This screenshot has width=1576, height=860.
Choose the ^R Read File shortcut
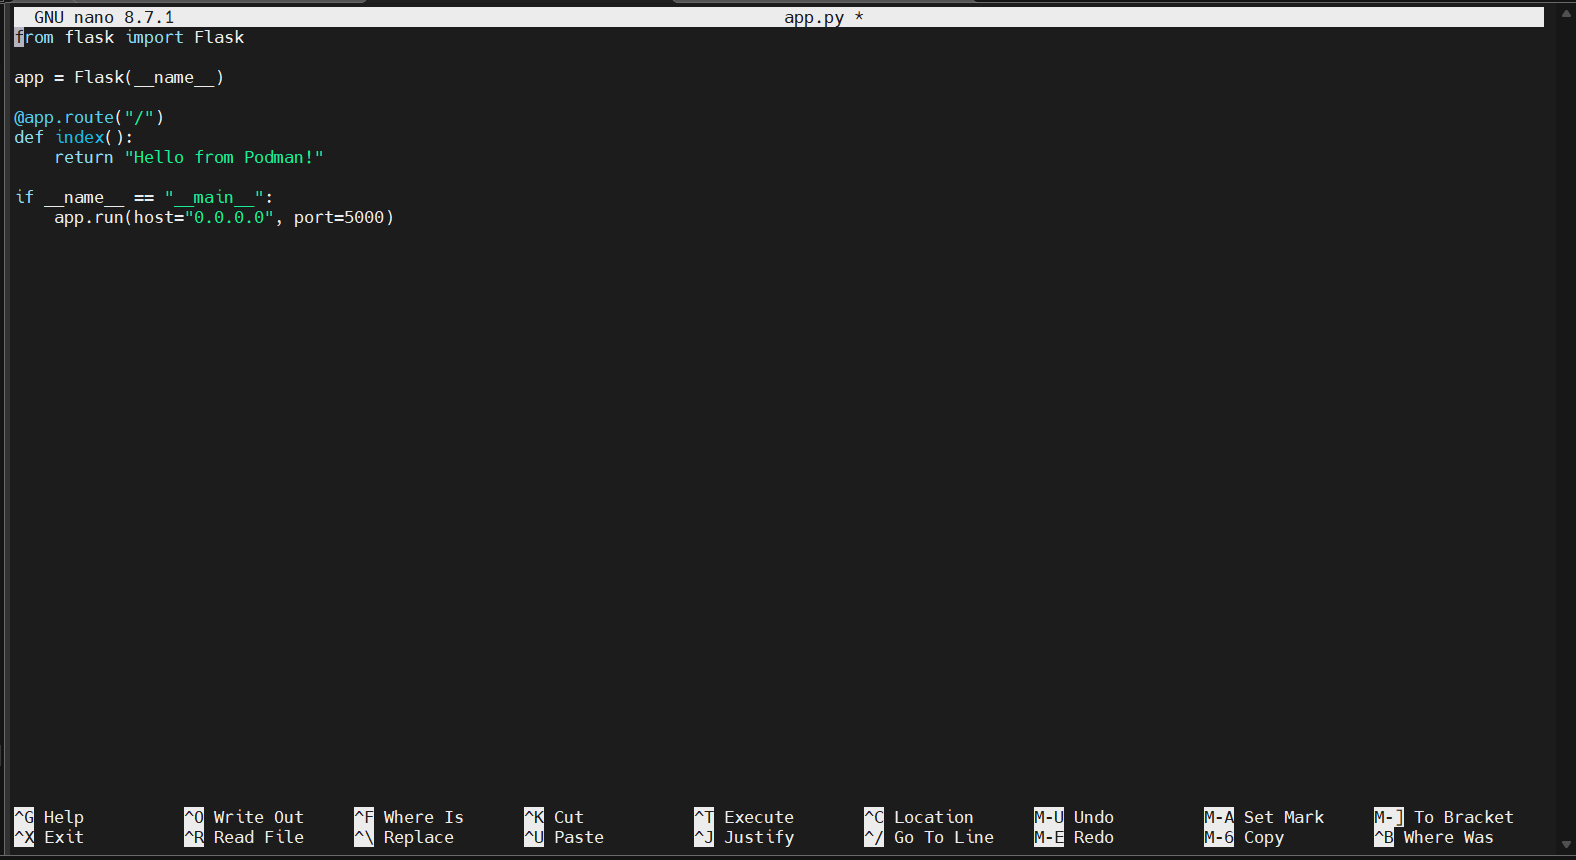click(x=244, y=837)
